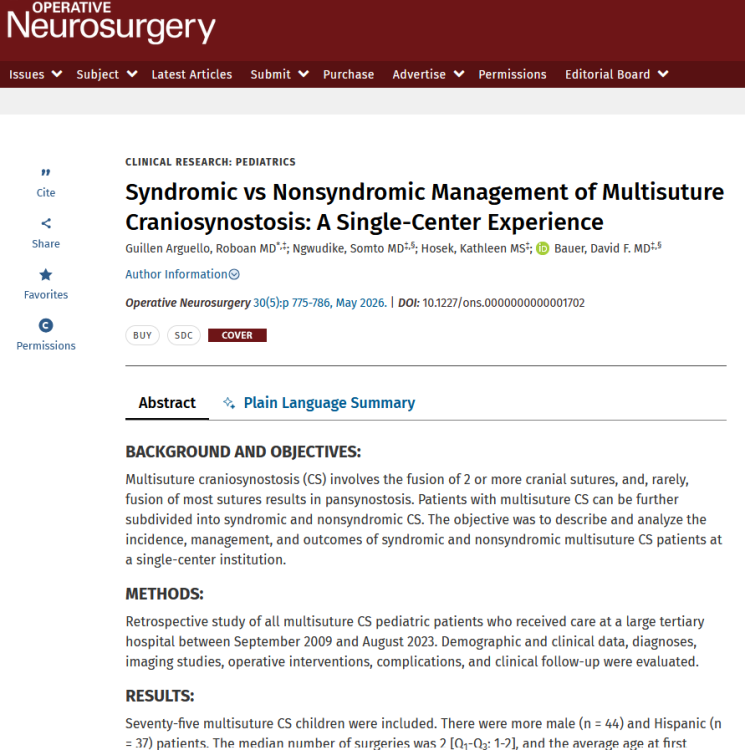Click the Permissions label in sidebar

(x=46, y=346)
